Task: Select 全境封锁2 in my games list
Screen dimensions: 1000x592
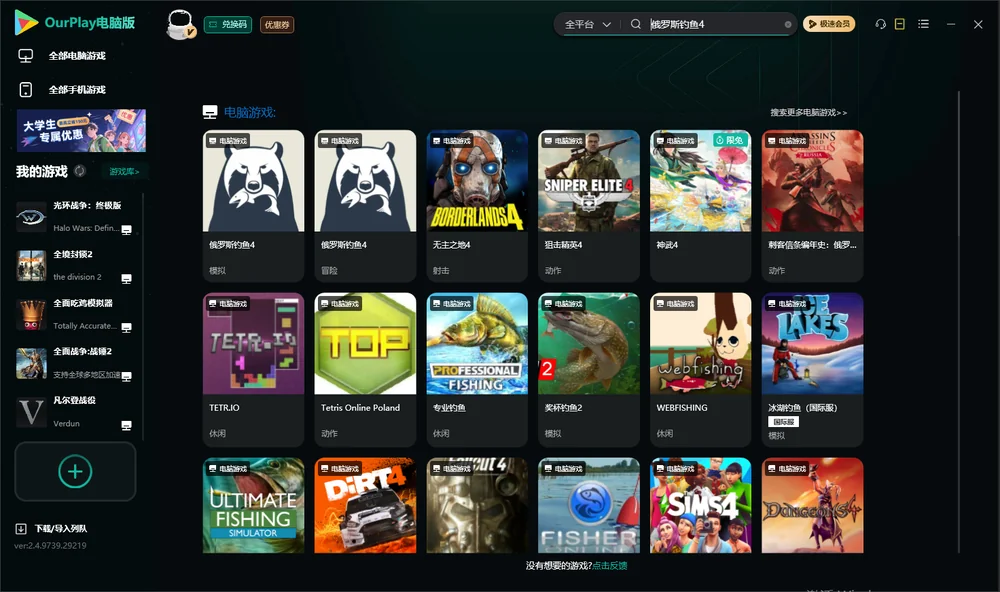Action: point(75,266)
